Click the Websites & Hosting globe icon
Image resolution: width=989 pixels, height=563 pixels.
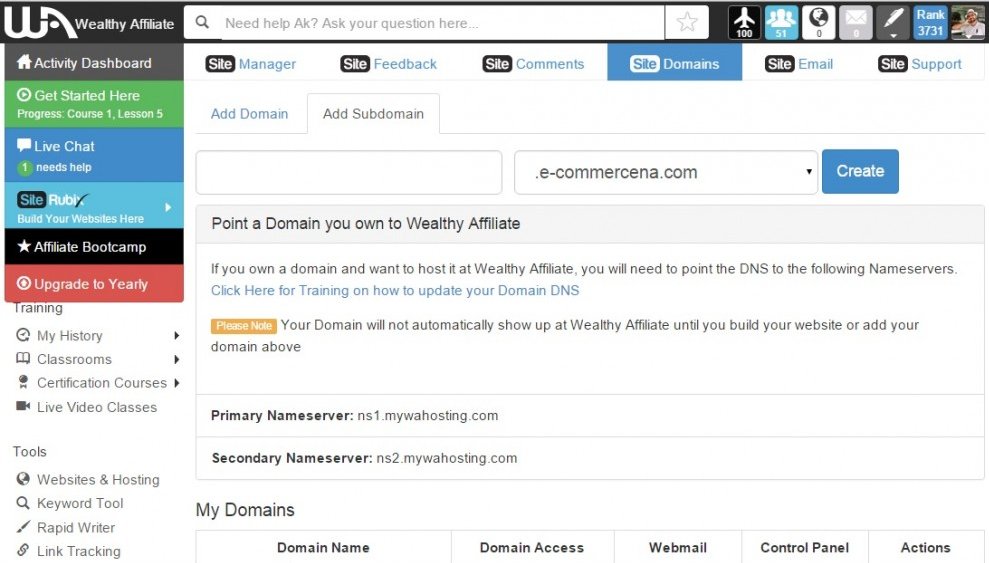coord(23,479)
